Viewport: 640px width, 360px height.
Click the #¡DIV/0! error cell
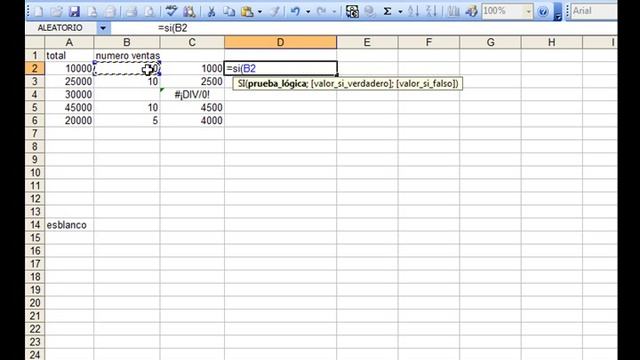[192, 94]
